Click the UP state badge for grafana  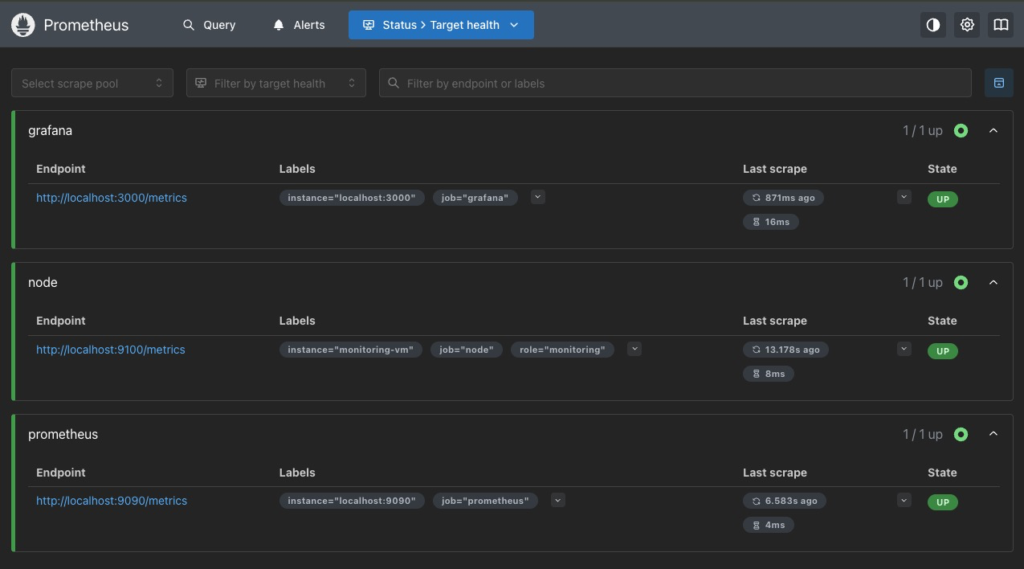point(942,199)
